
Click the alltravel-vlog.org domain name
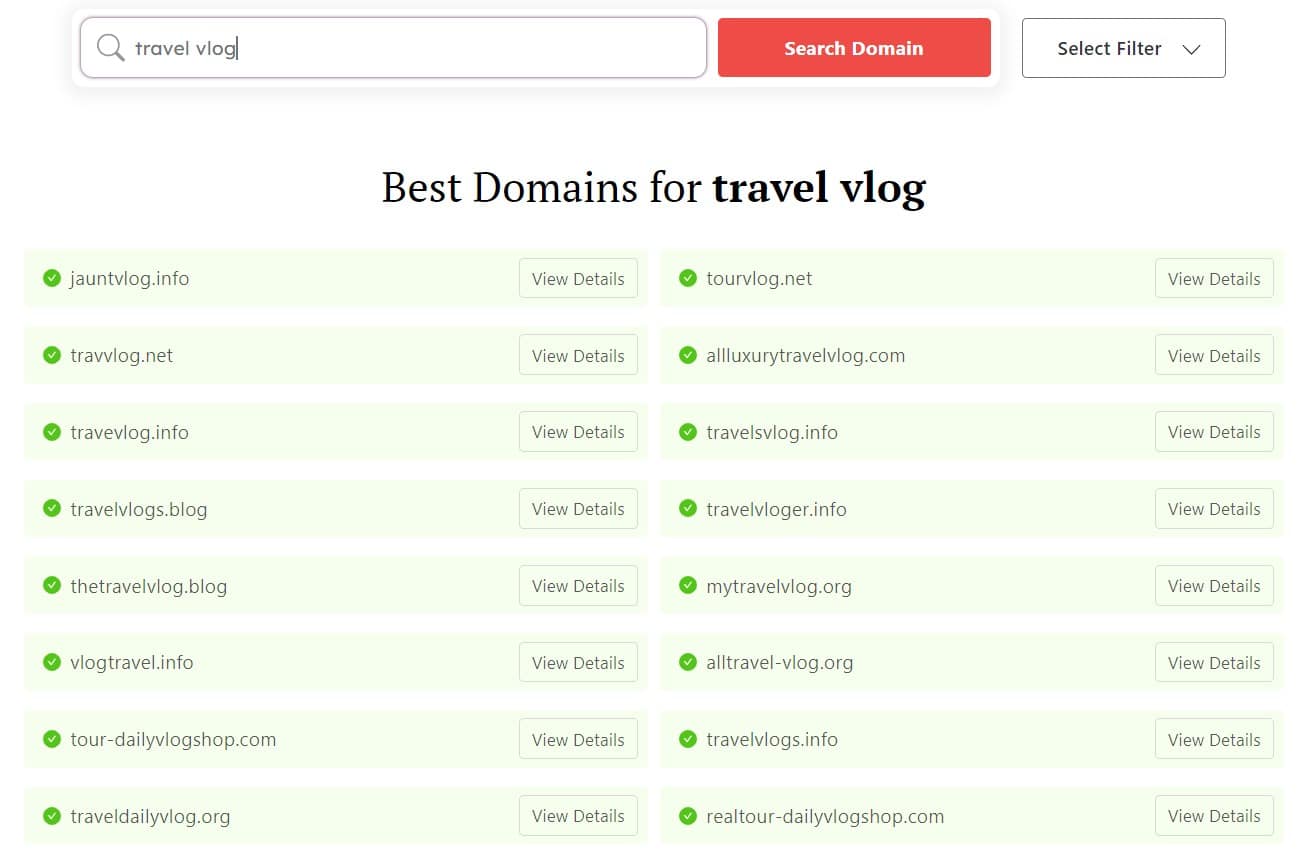[x=778, y=662]
